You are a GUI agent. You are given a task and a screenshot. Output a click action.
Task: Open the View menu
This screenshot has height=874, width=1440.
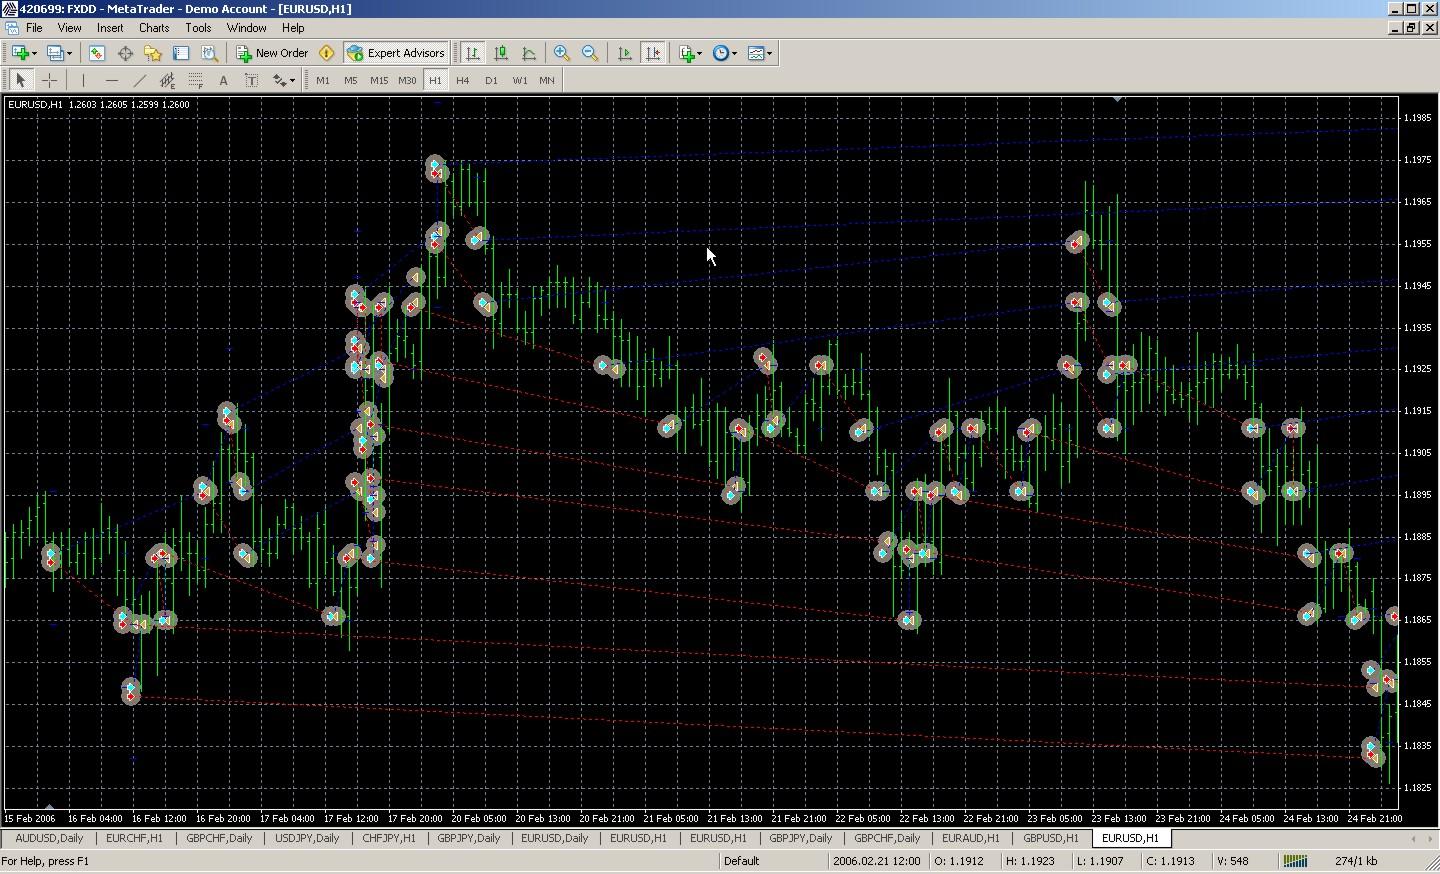(69, 28)
